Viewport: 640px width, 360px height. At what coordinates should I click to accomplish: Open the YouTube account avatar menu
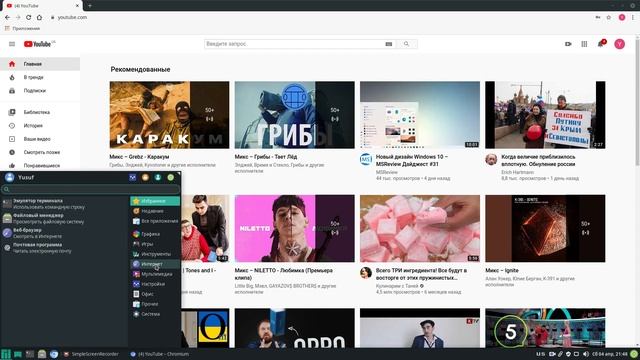619,44
